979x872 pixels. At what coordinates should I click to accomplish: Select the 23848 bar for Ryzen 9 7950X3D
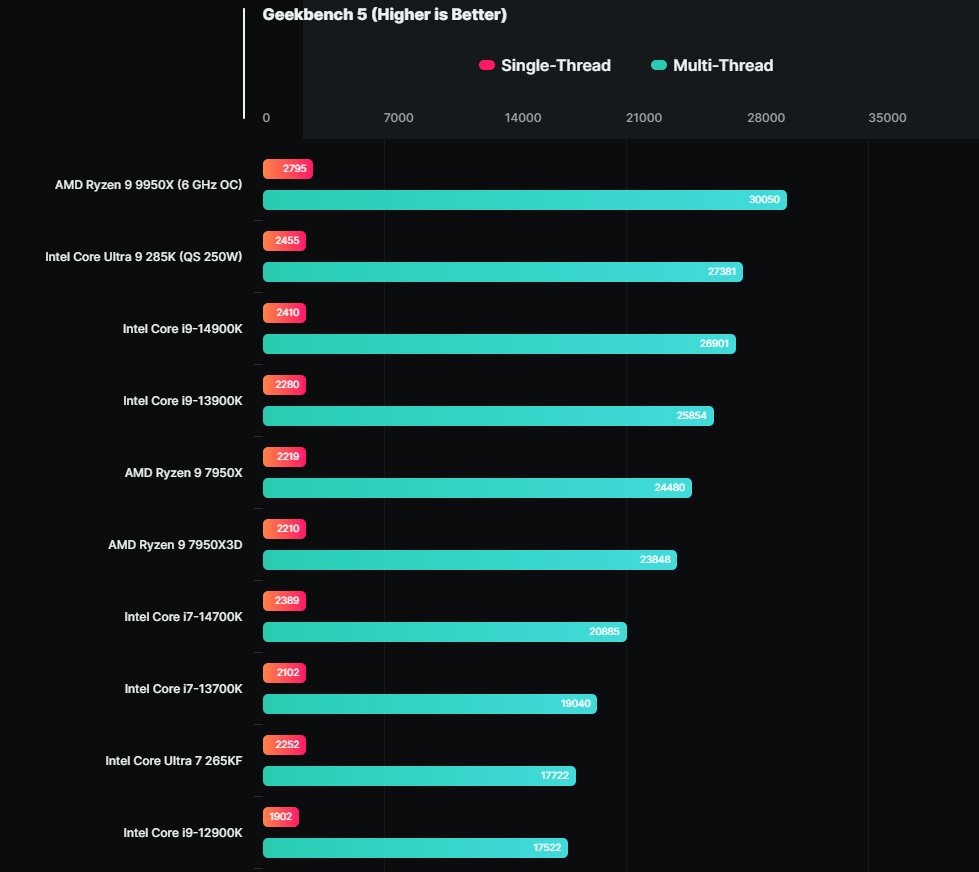tap(470, 560)
